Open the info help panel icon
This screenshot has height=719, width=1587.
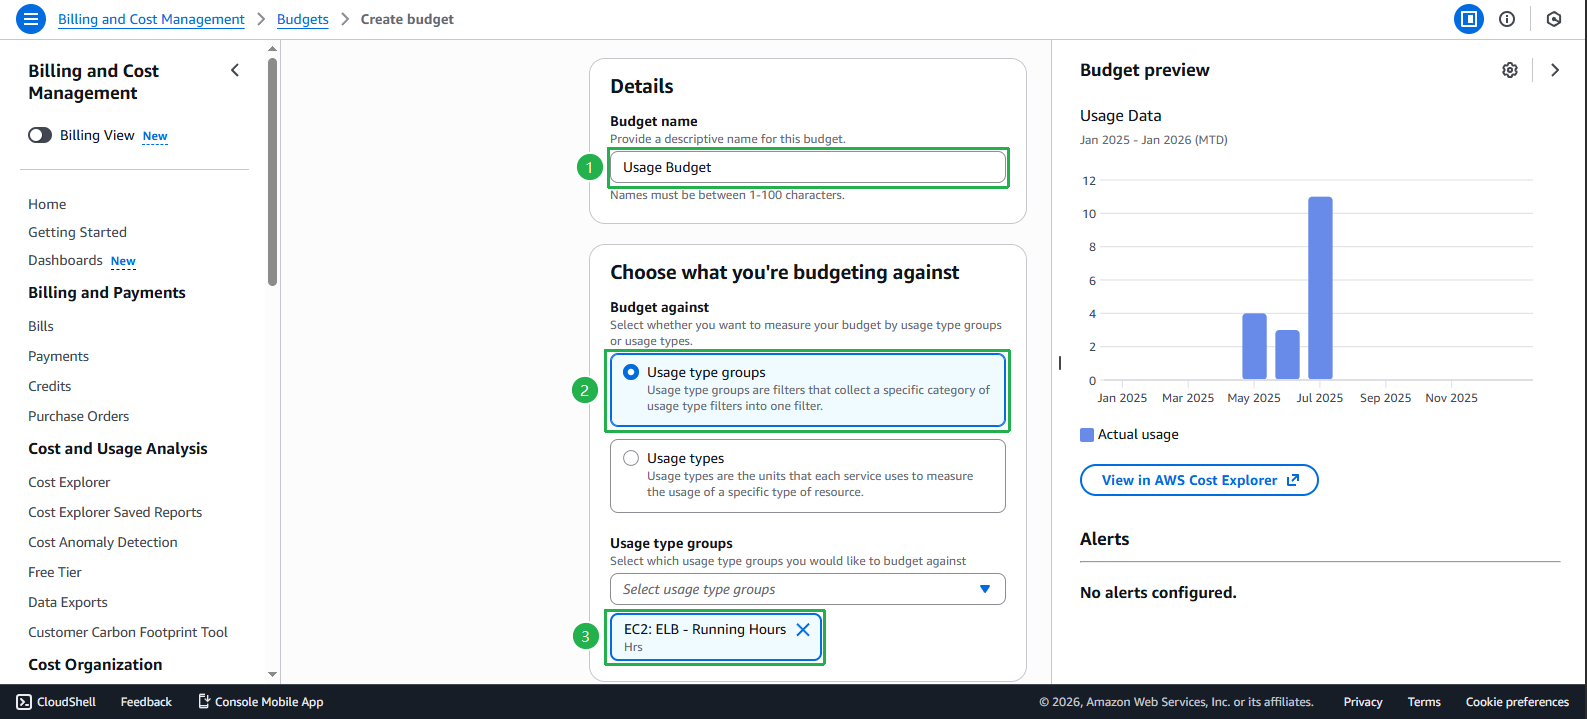(x=1507, y=19)
